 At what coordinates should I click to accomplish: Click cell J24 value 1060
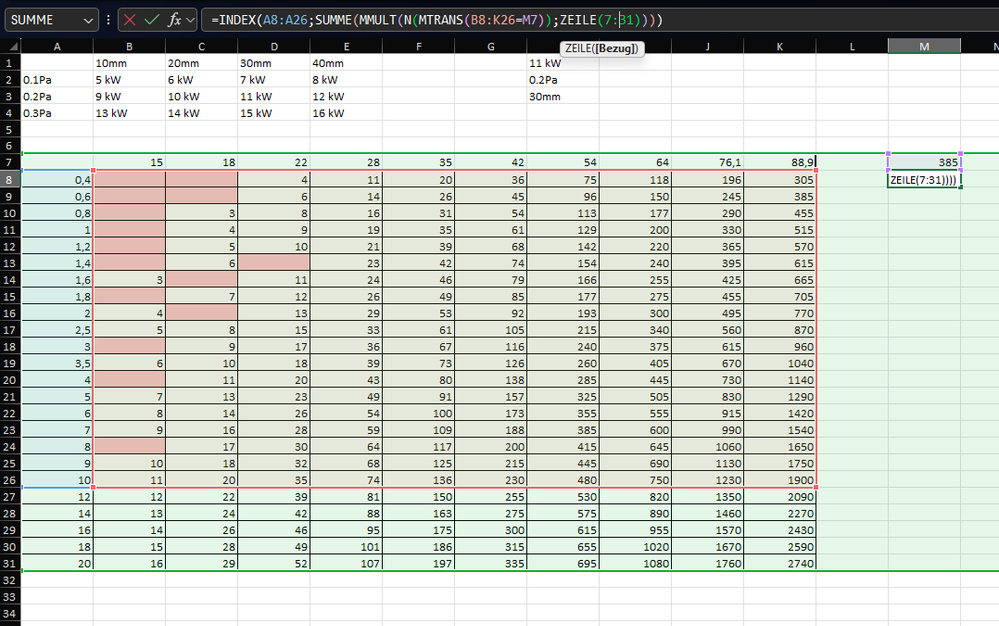[707, 446]
